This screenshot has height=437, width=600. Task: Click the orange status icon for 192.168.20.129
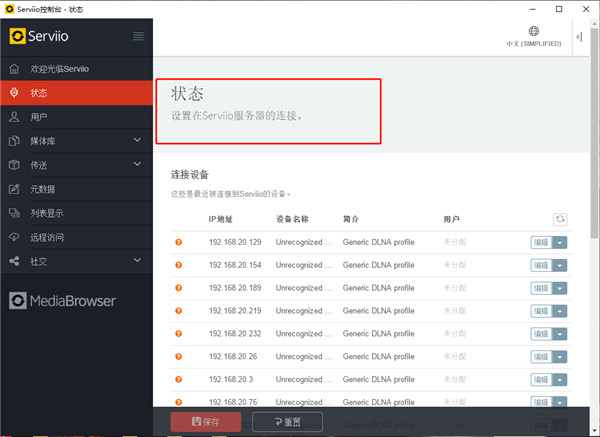click(179, 242)
